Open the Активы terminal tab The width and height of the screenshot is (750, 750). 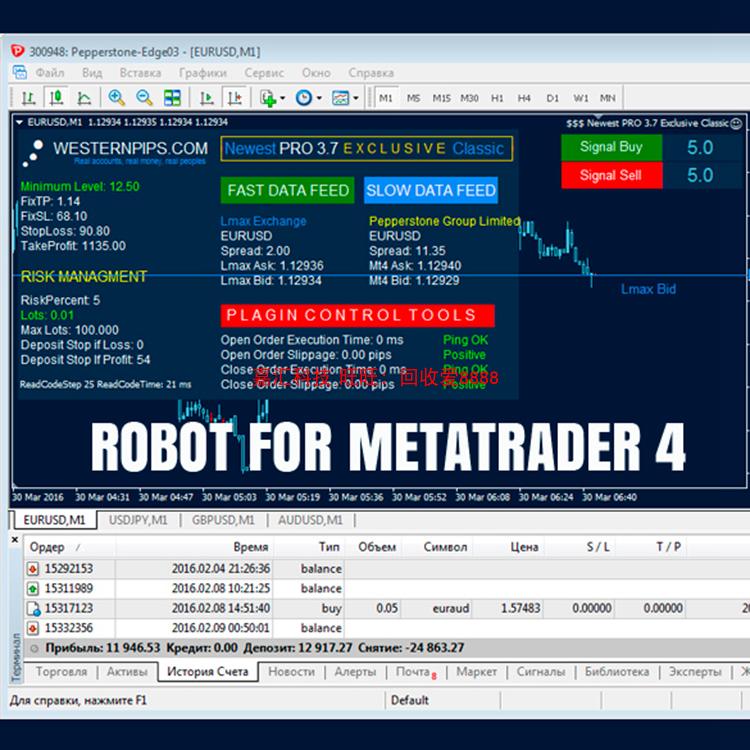(127, 672)
